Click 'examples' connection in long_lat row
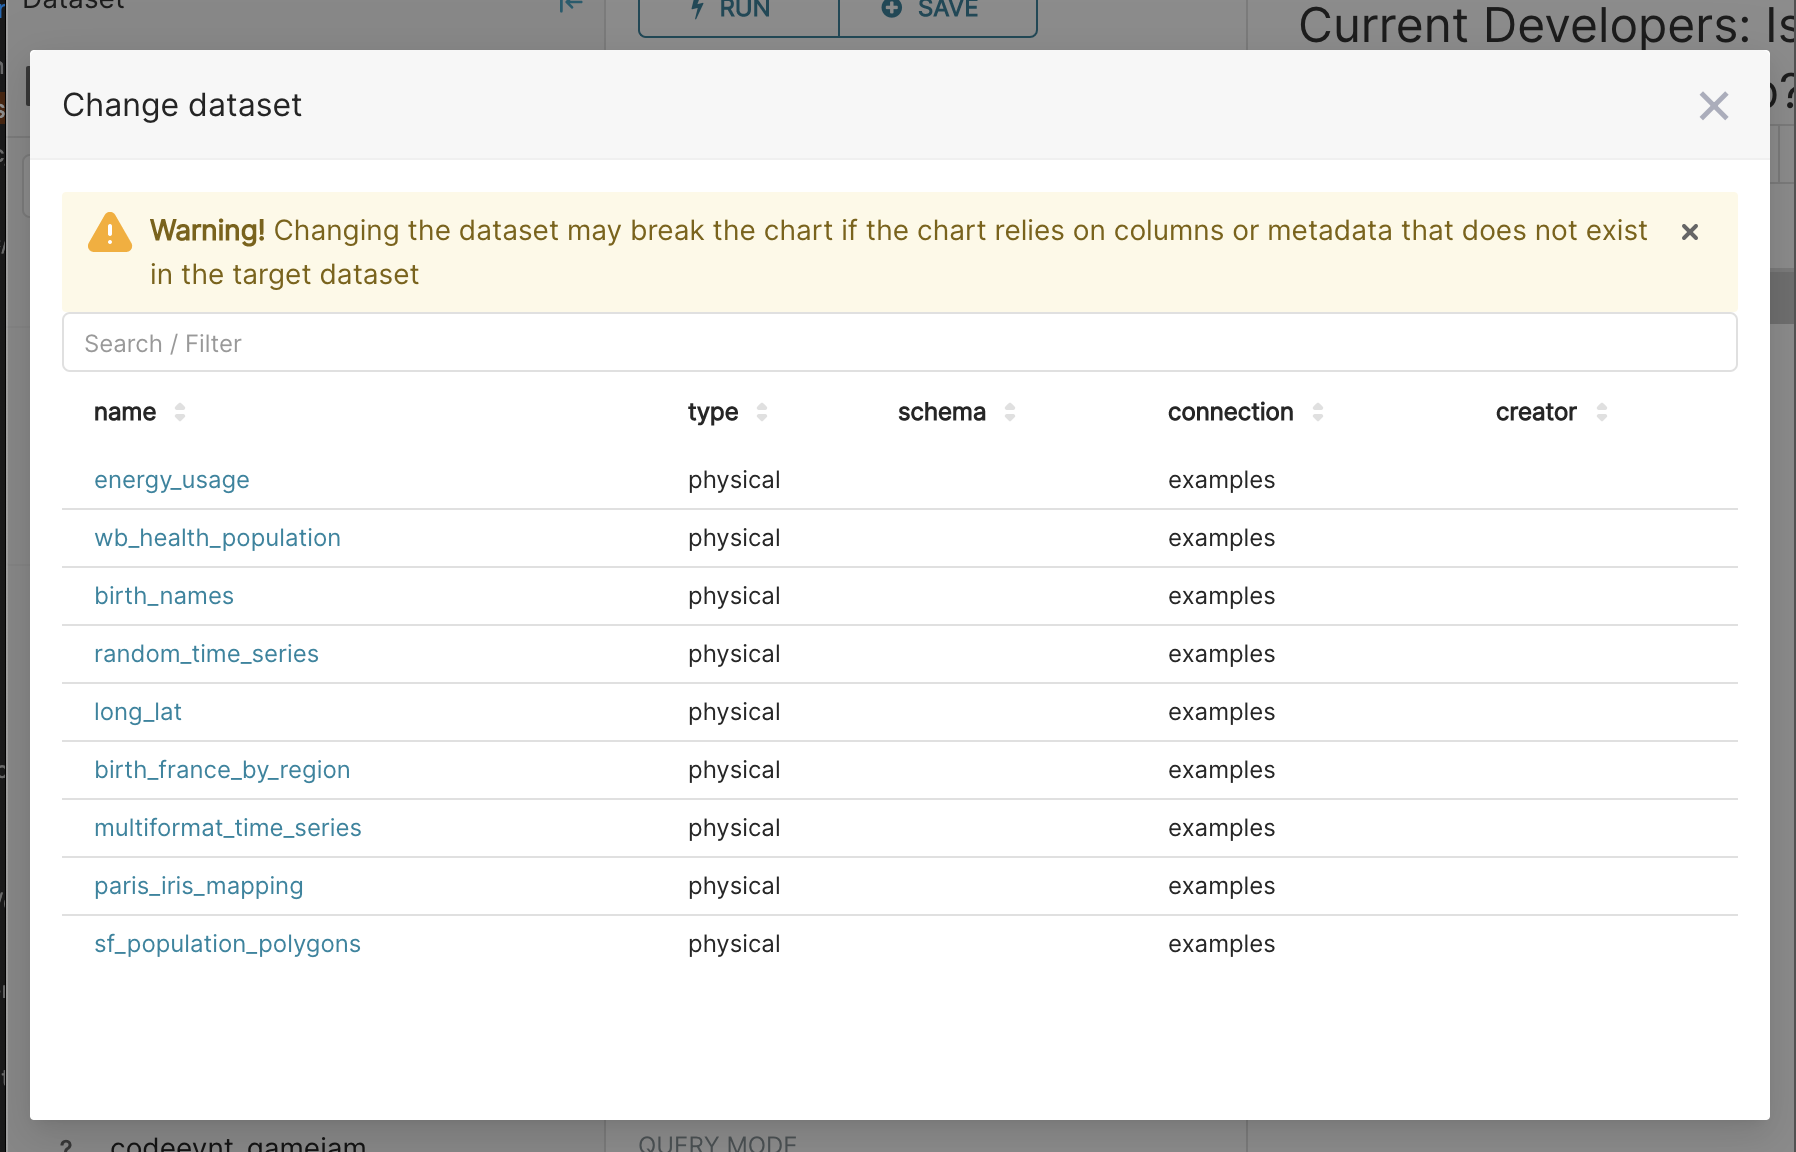The width and height of the screenshot is (1796, 1152). point(1221,712)
